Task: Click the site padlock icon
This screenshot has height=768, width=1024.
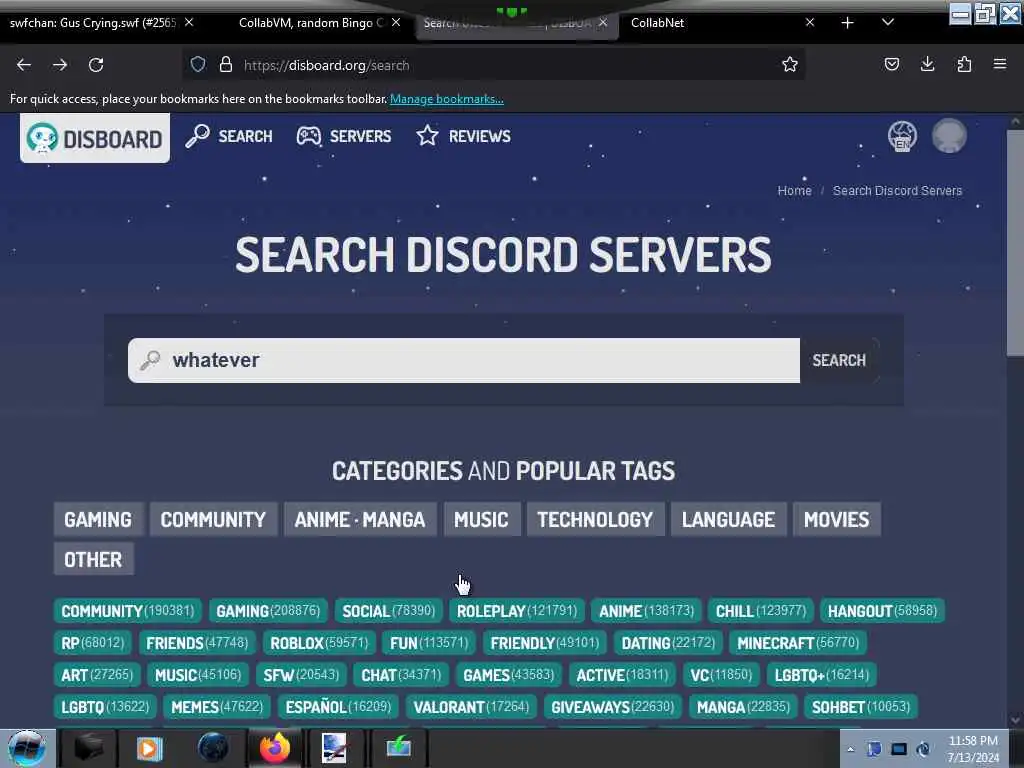Action: point(226,65)
